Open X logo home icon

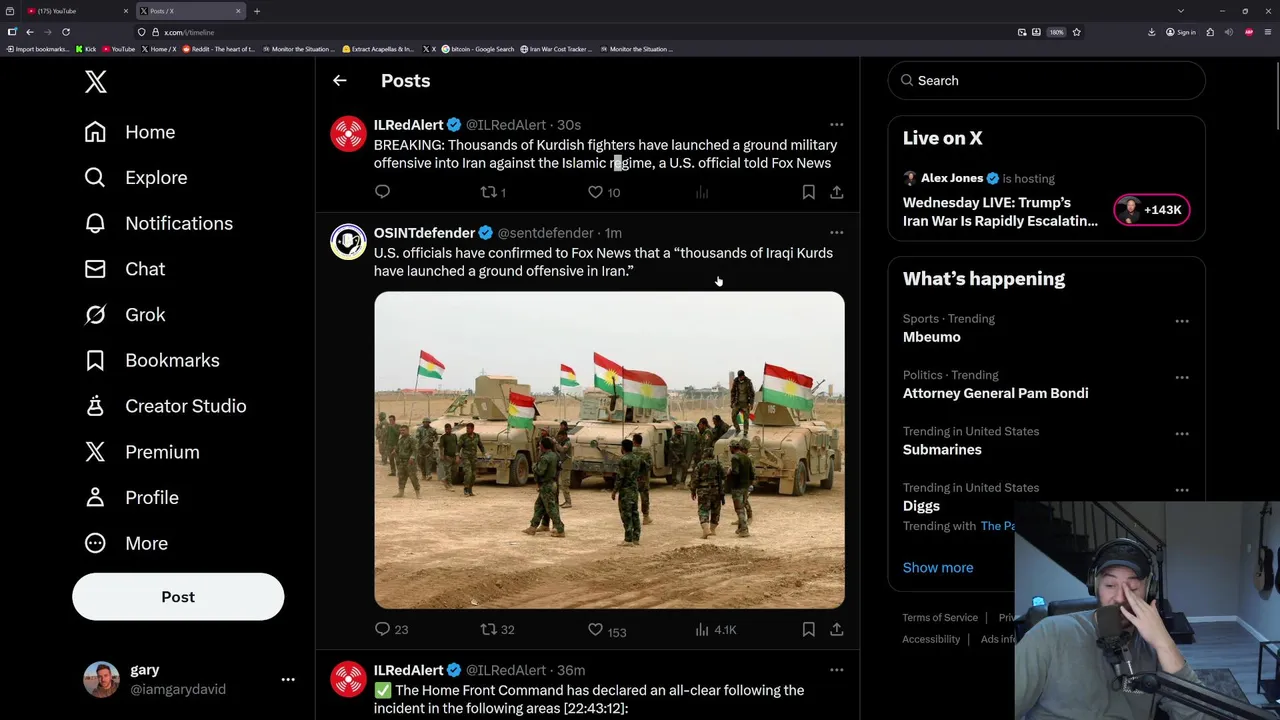pos(96,82)
